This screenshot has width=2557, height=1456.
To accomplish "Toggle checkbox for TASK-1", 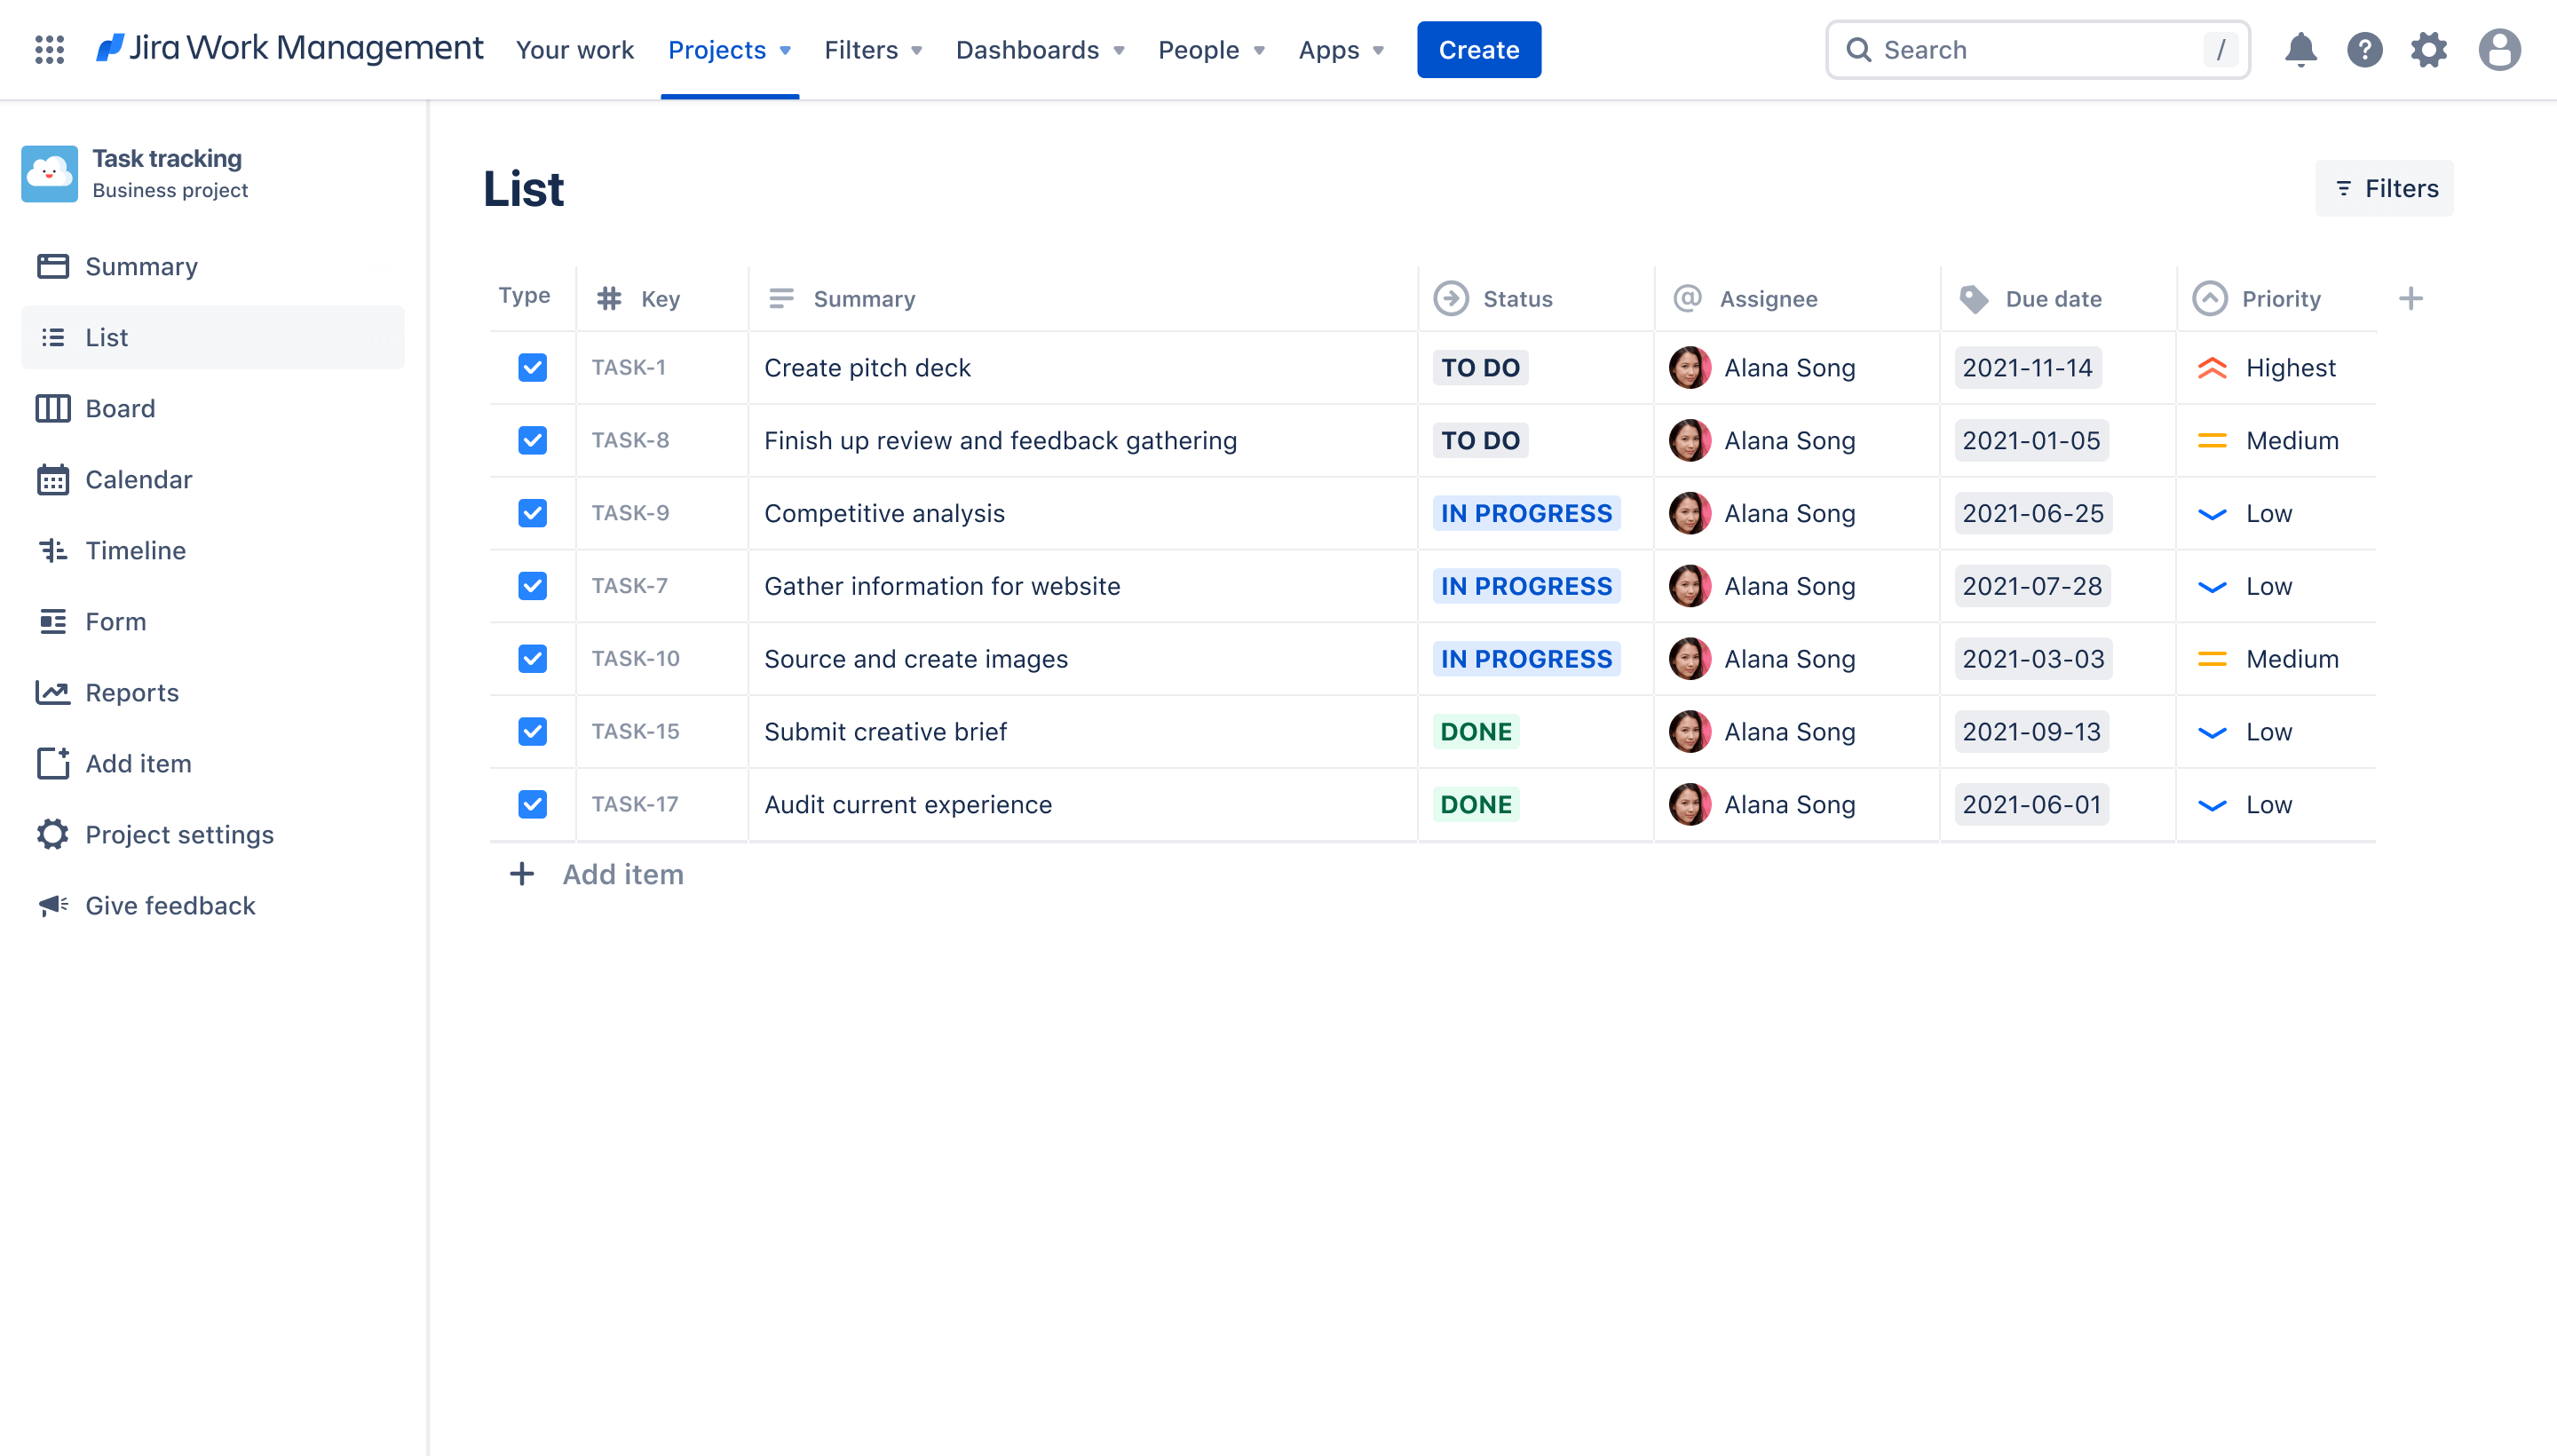I will pyautogui.click(x=532, y=367).
